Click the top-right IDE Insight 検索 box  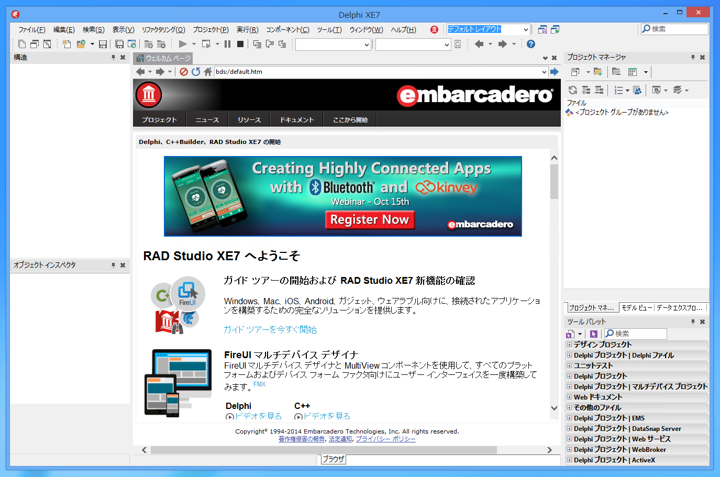(x=675, y=29)
